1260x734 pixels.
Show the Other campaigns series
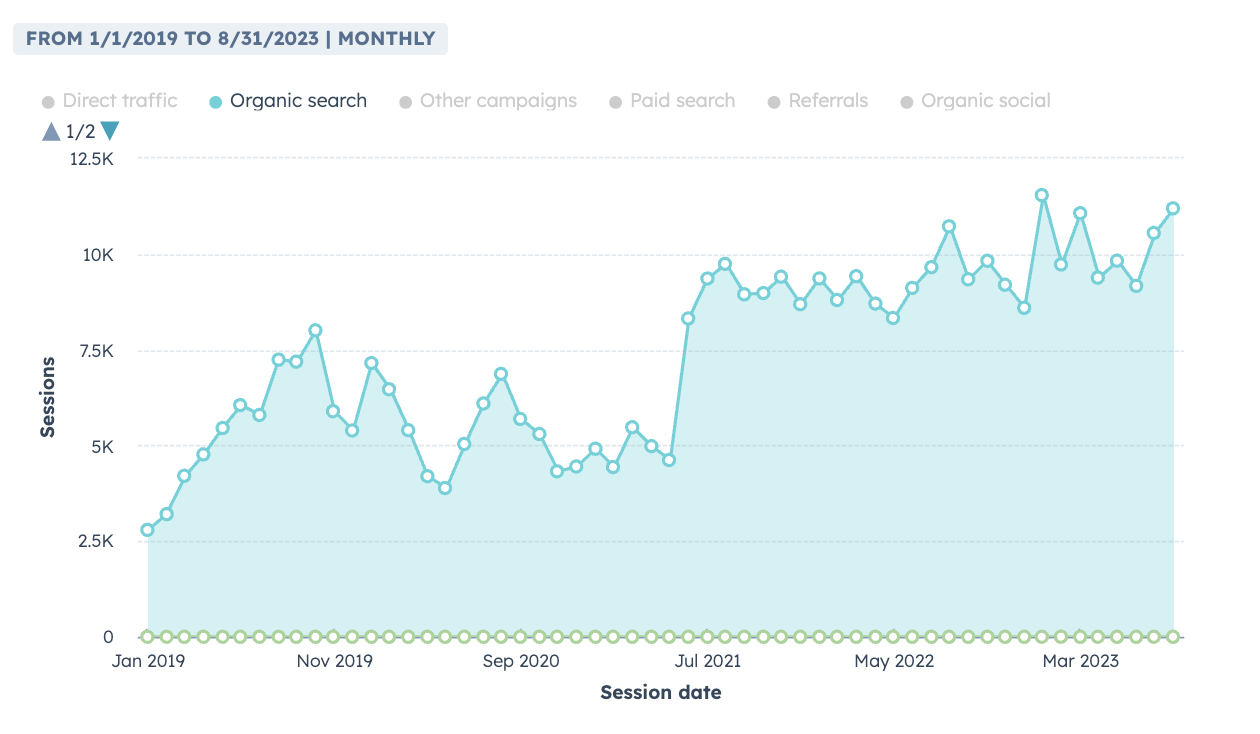tap(498, 101)
